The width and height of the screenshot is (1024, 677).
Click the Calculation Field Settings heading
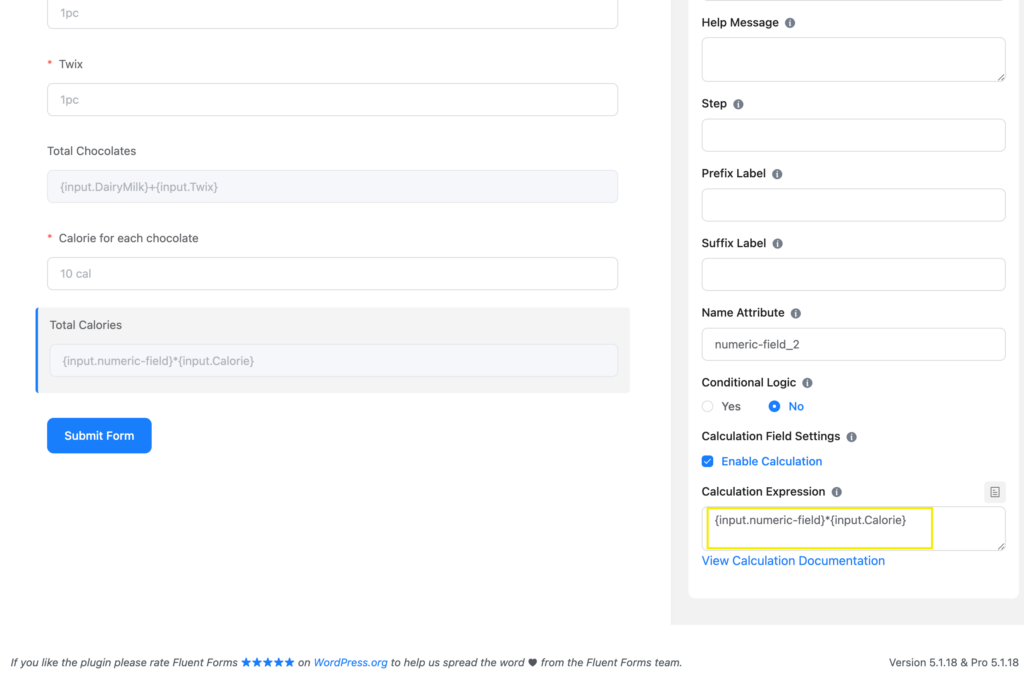pos(771,436)
